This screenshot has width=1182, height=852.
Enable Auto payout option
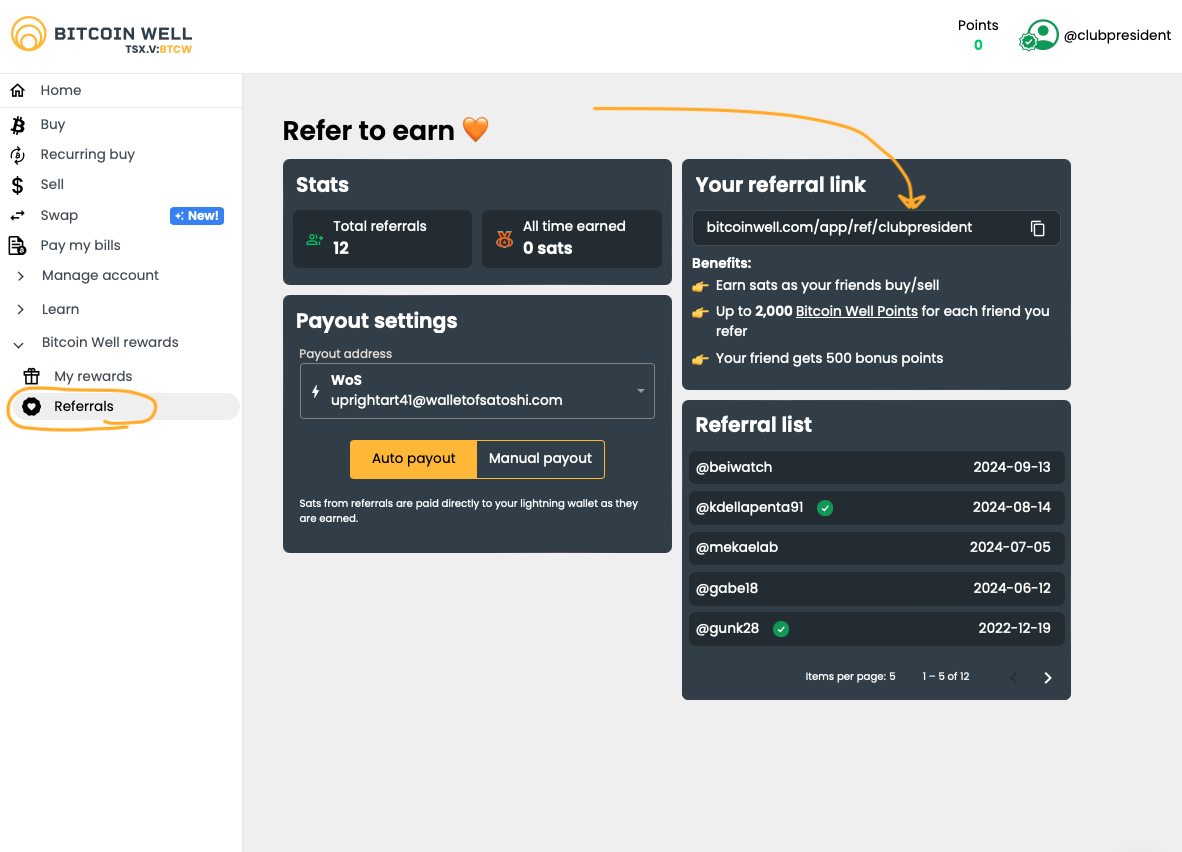tap(413, 459)
